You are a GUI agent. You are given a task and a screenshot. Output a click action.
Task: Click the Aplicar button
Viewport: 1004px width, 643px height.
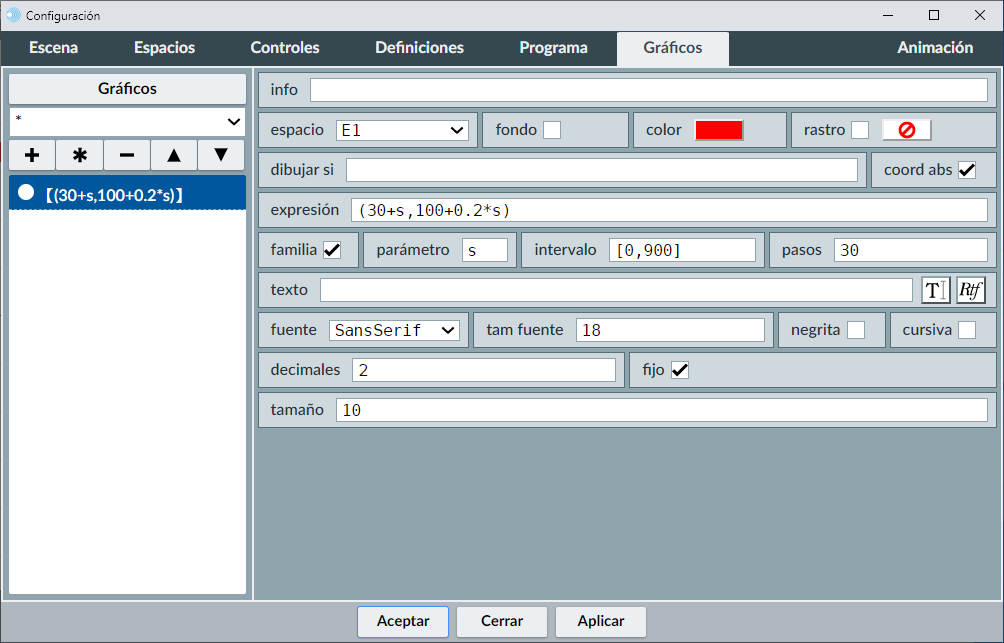[601, 621]
